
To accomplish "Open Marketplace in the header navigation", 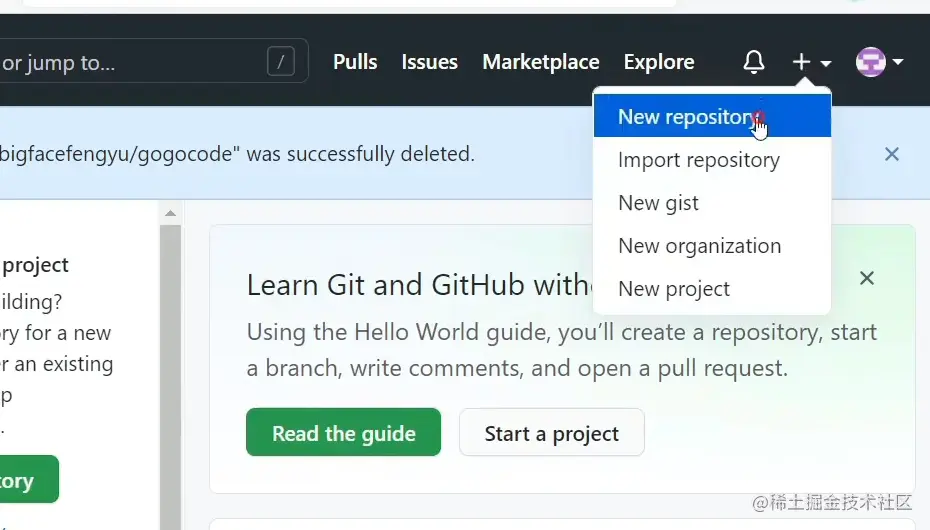I will (x=540, y=62).
